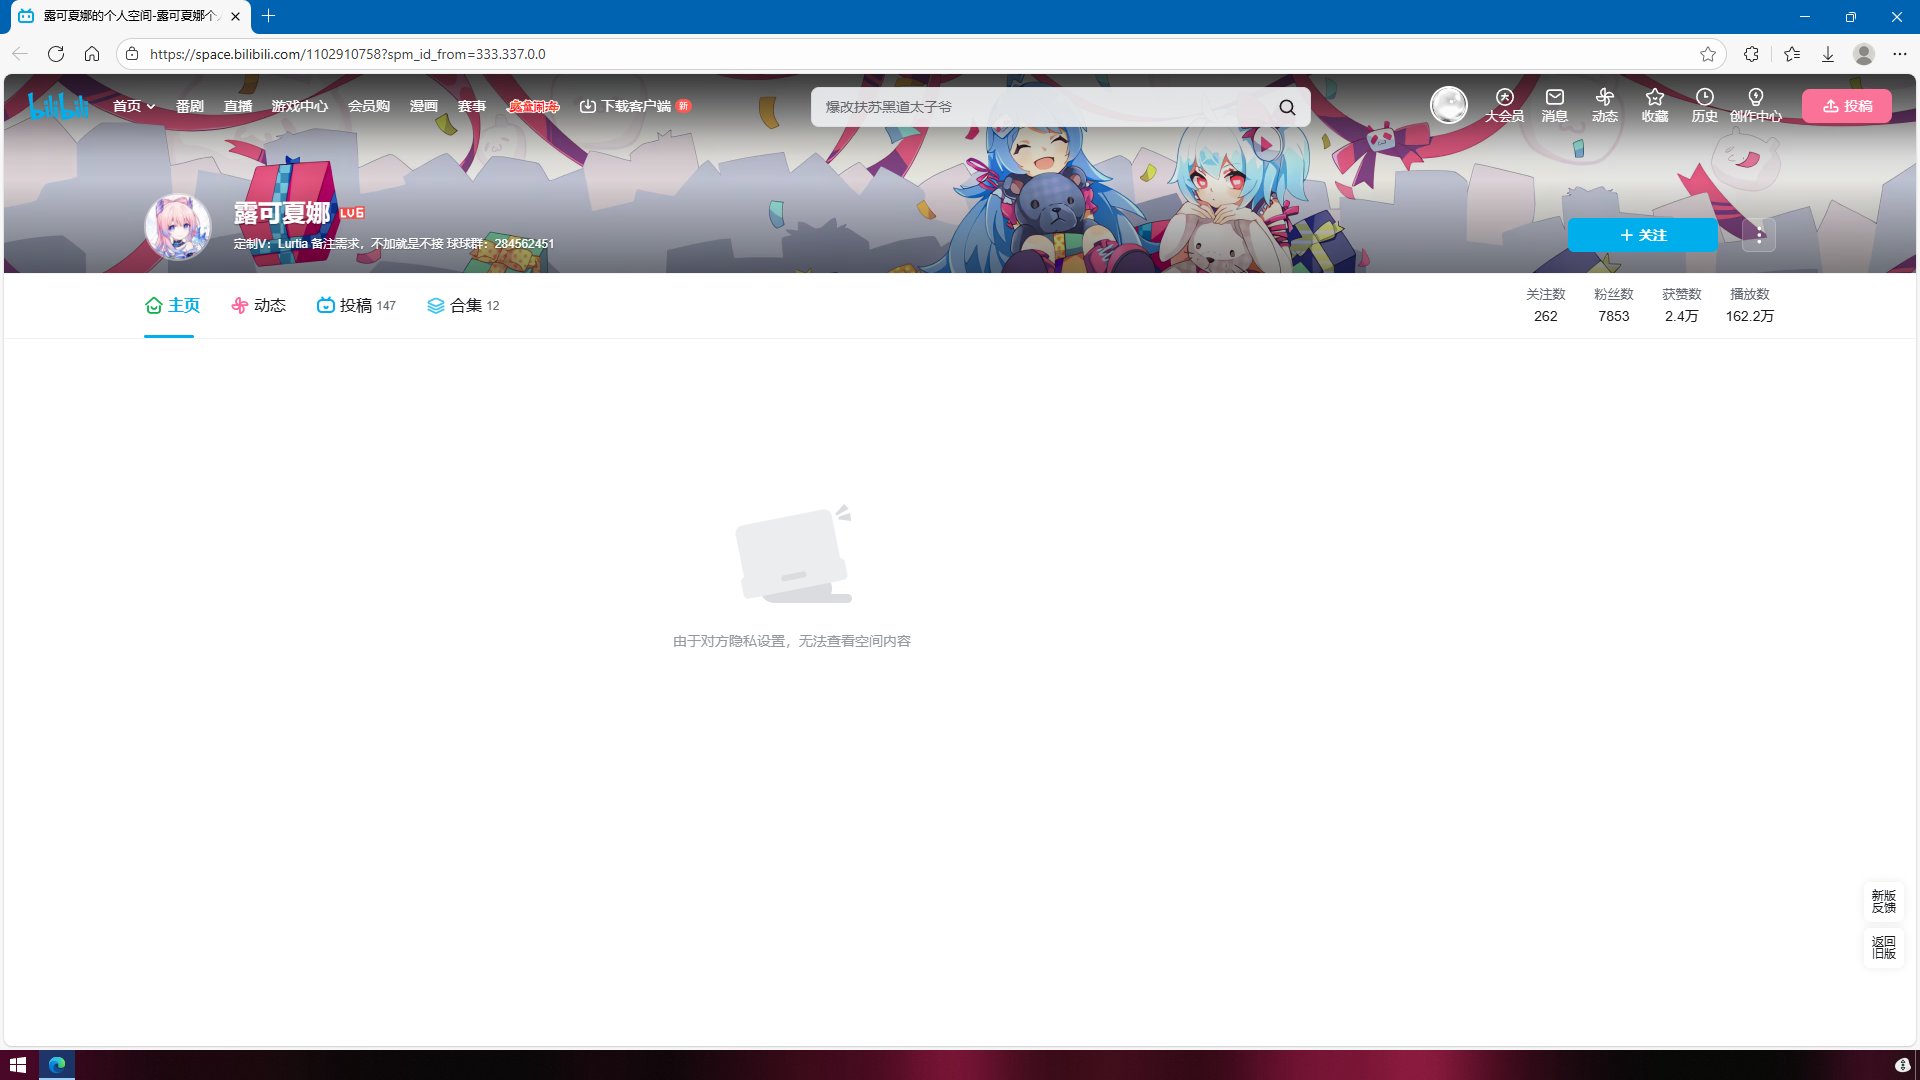Switch to 投稿 147 tab

pyautogui.click(x=356, y=305)
